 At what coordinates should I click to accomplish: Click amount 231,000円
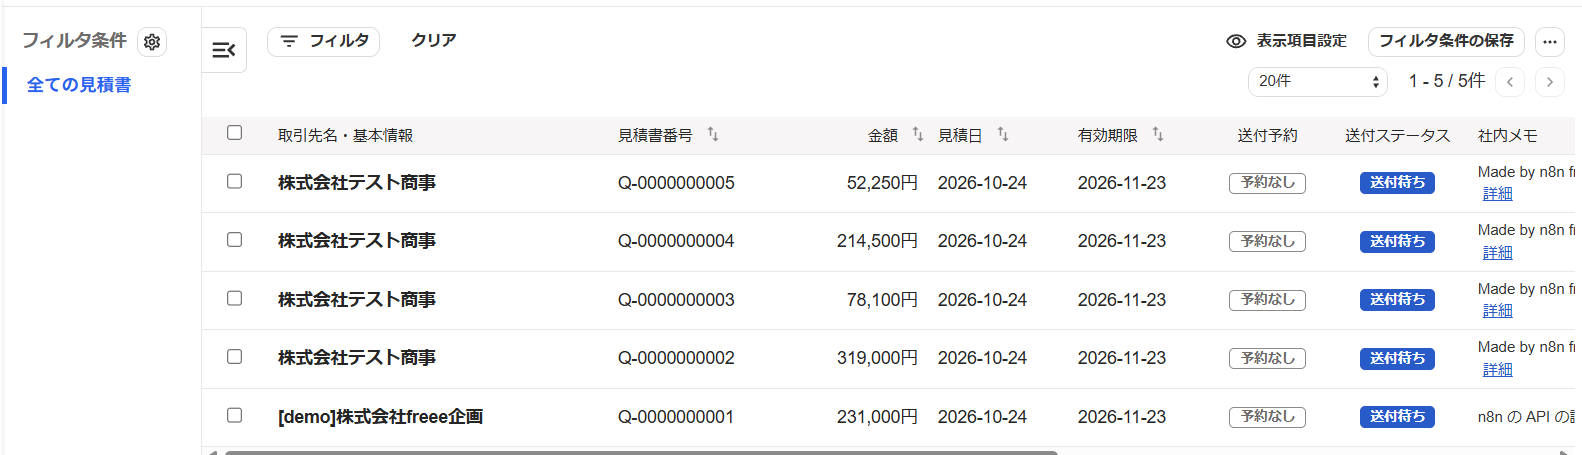(877, 417)
